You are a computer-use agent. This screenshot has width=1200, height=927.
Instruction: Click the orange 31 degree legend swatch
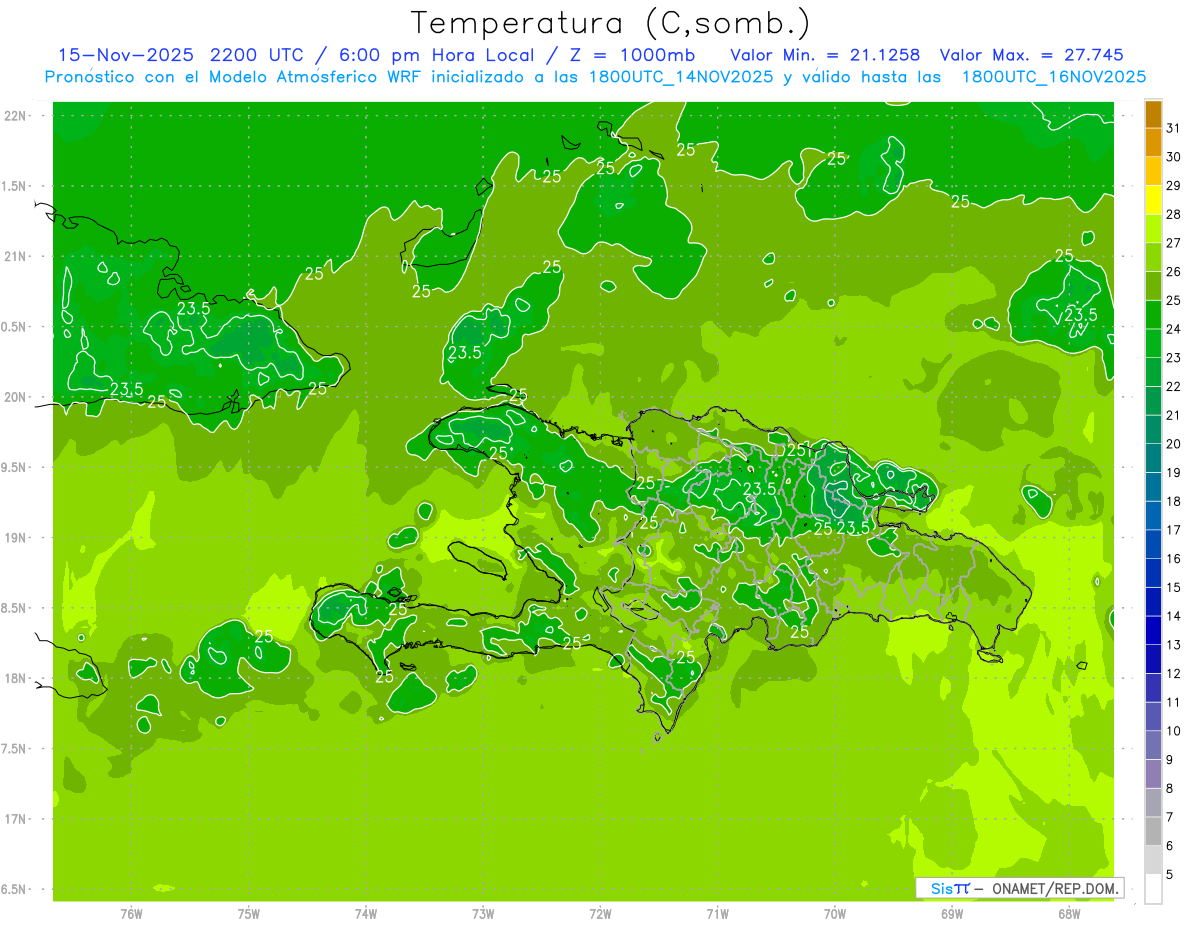[x=1153, y=115]
